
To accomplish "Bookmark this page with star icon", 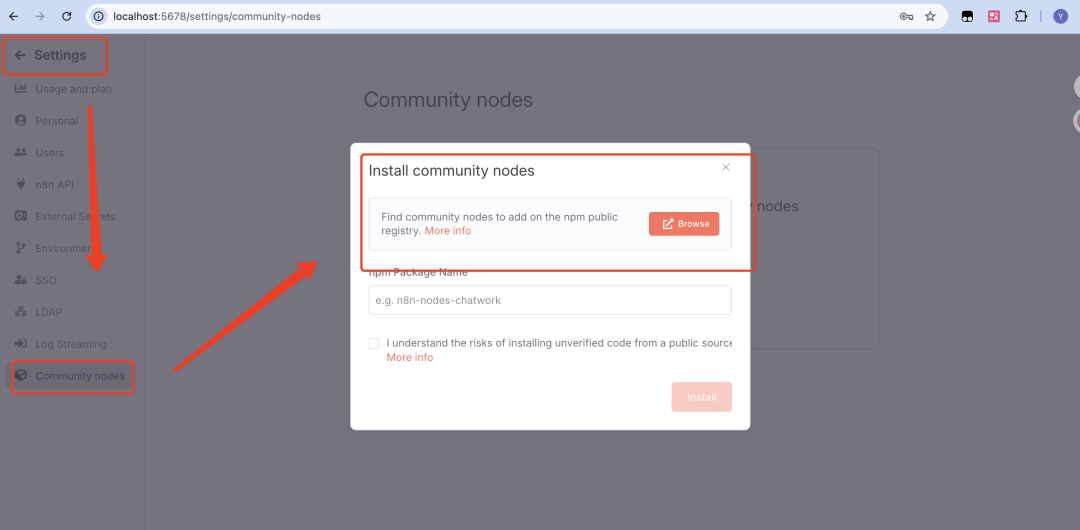I will pos(930,16).
